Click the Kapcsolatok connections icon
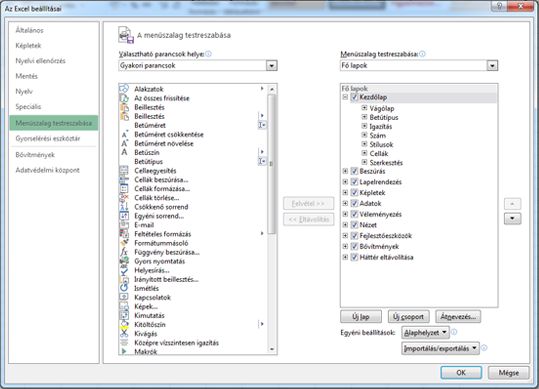The width and height of the screenshot is (539, 389). [124, 297]
